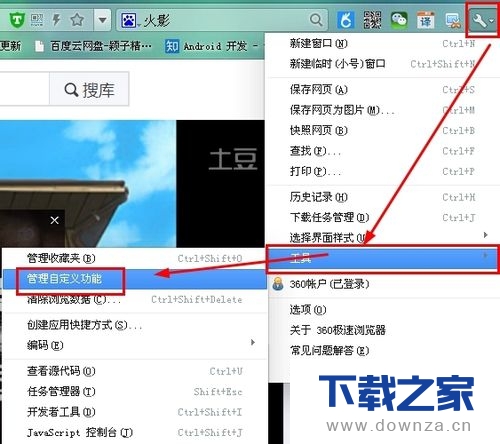
Task: Click the 360 account avatar icon
Action: pos(278,284)
